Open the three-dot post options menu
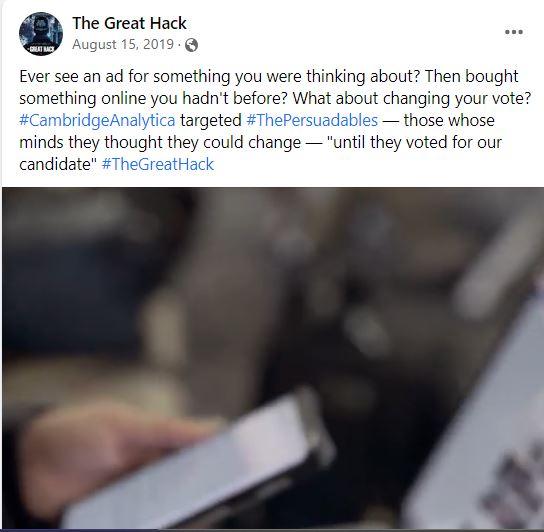 coord(513,32)
